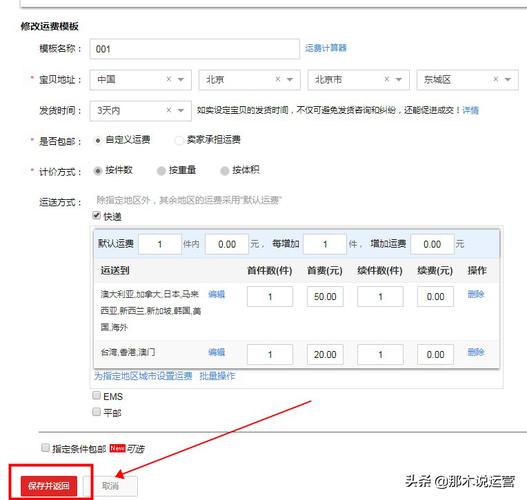527x500 pixels.
Task: Focus the 首费 field showing 20.00
Action: coord(325,354)
